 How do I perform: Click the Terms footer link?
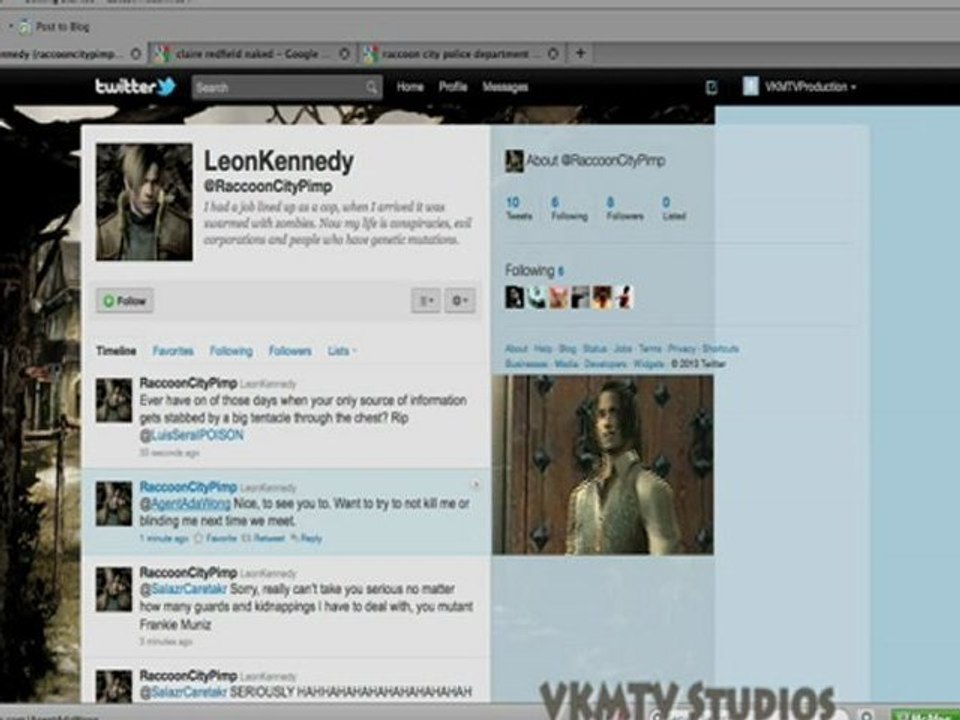pos(650,348)
